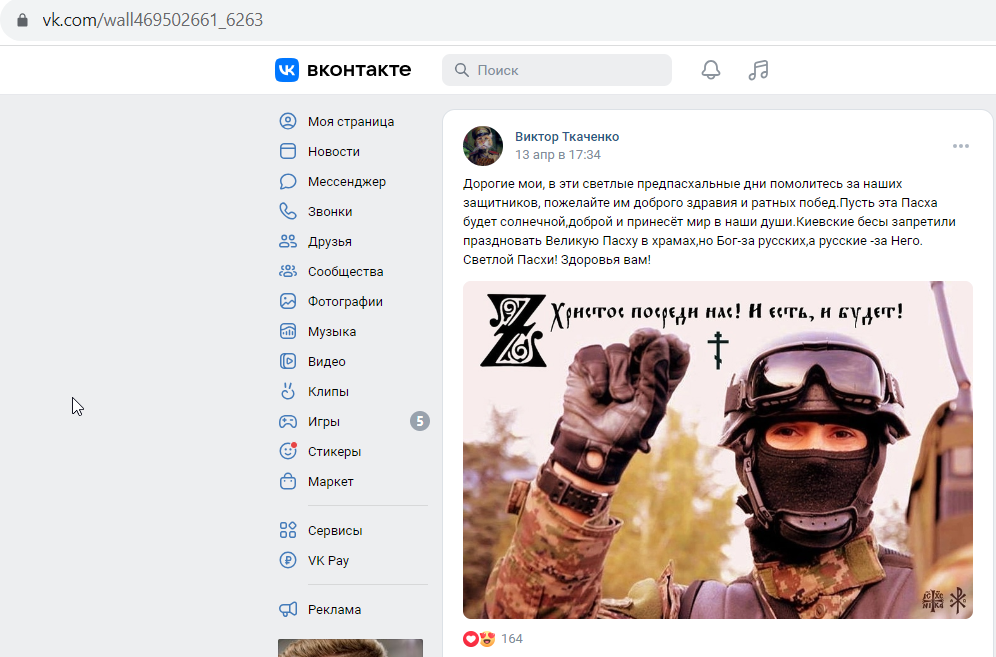Open the post's three-dot options menu
The height and width of the screenshot is (657, 996).
pos(960,146)
